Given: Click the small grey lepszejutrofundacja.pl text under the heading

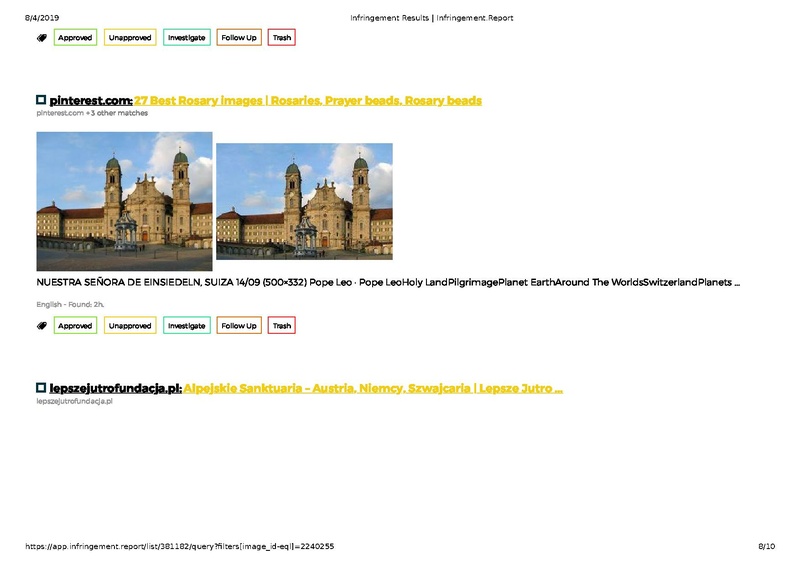Looking at the screenshot, I should click(x=74, y=401).
